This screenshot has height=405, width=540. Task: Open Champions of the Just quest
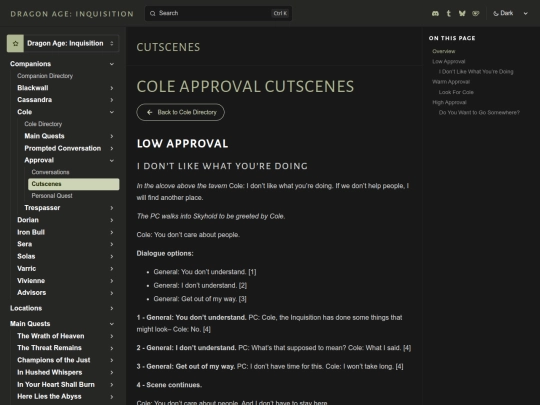pos(54,360)
